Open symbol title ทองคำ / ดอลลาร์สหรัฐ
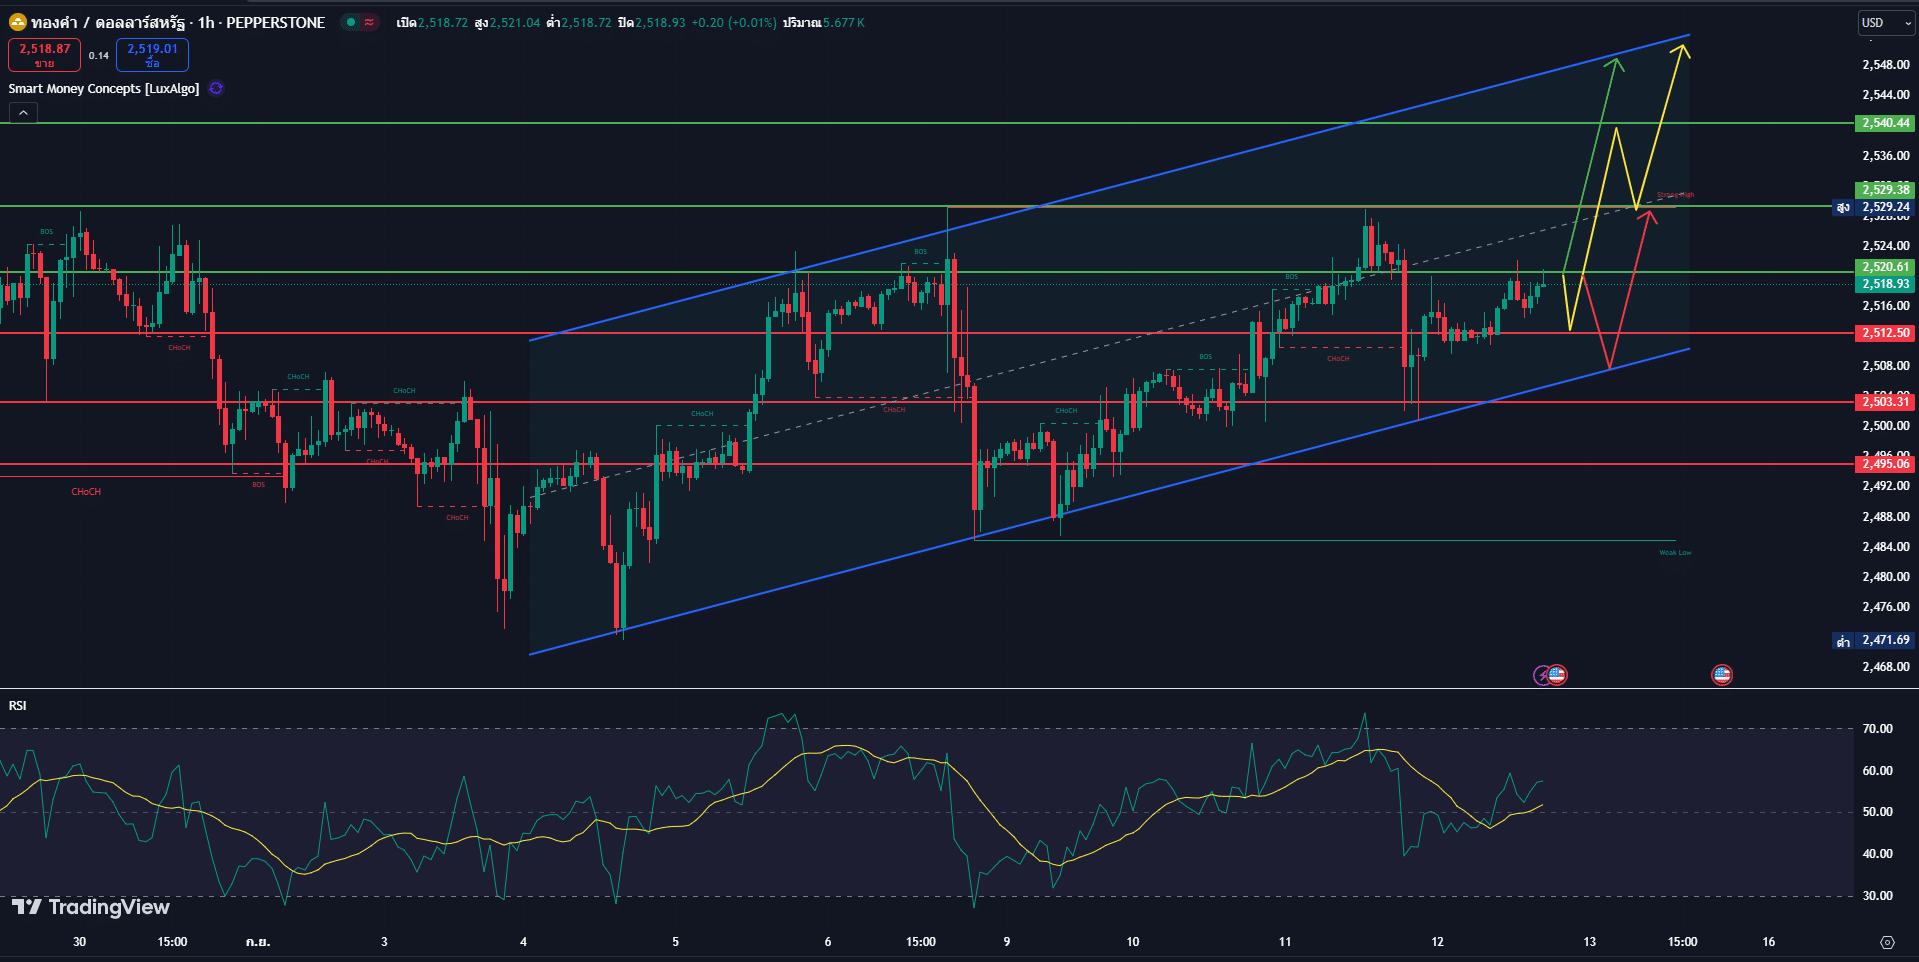This screenshot has width=1919, height=962. click(x=106, y=22)
